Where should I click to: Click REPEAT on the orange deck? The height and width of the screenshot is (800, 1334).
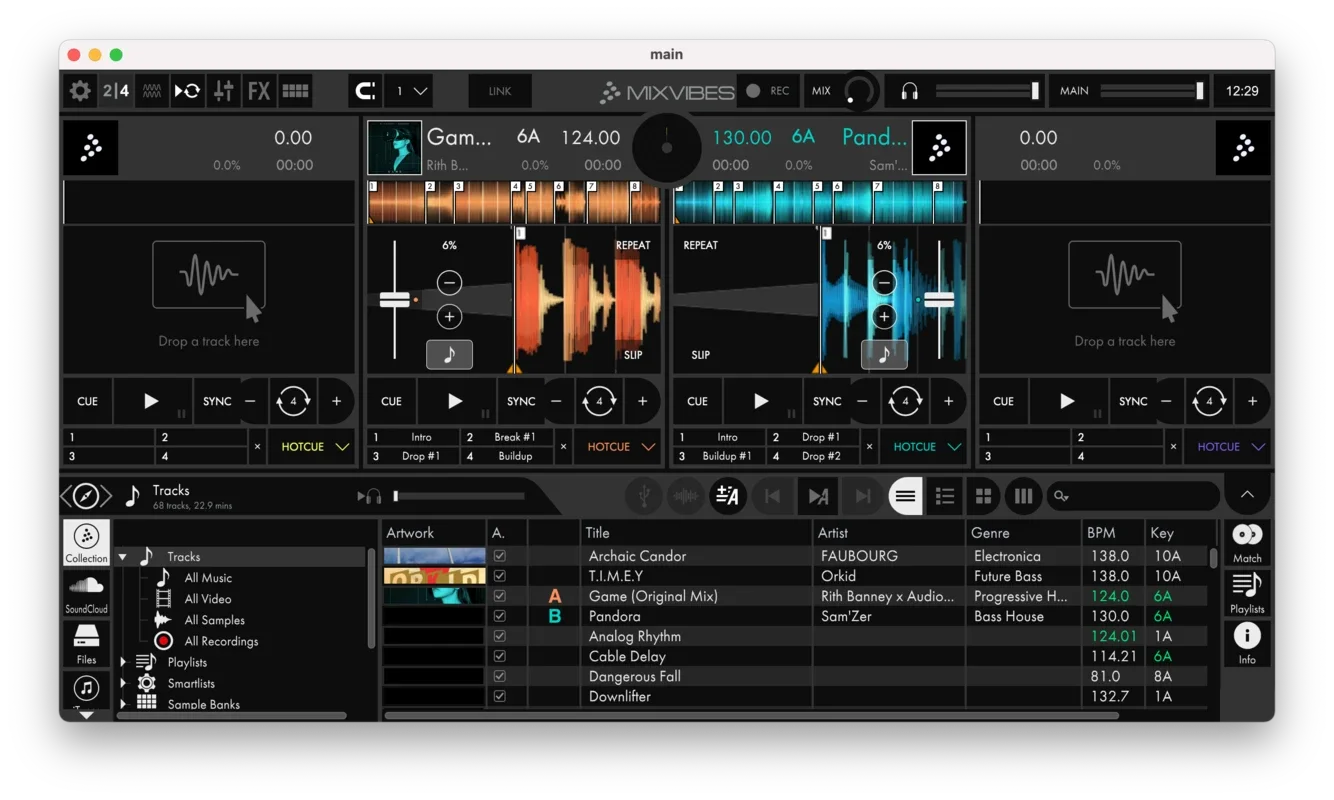(632, 245)
